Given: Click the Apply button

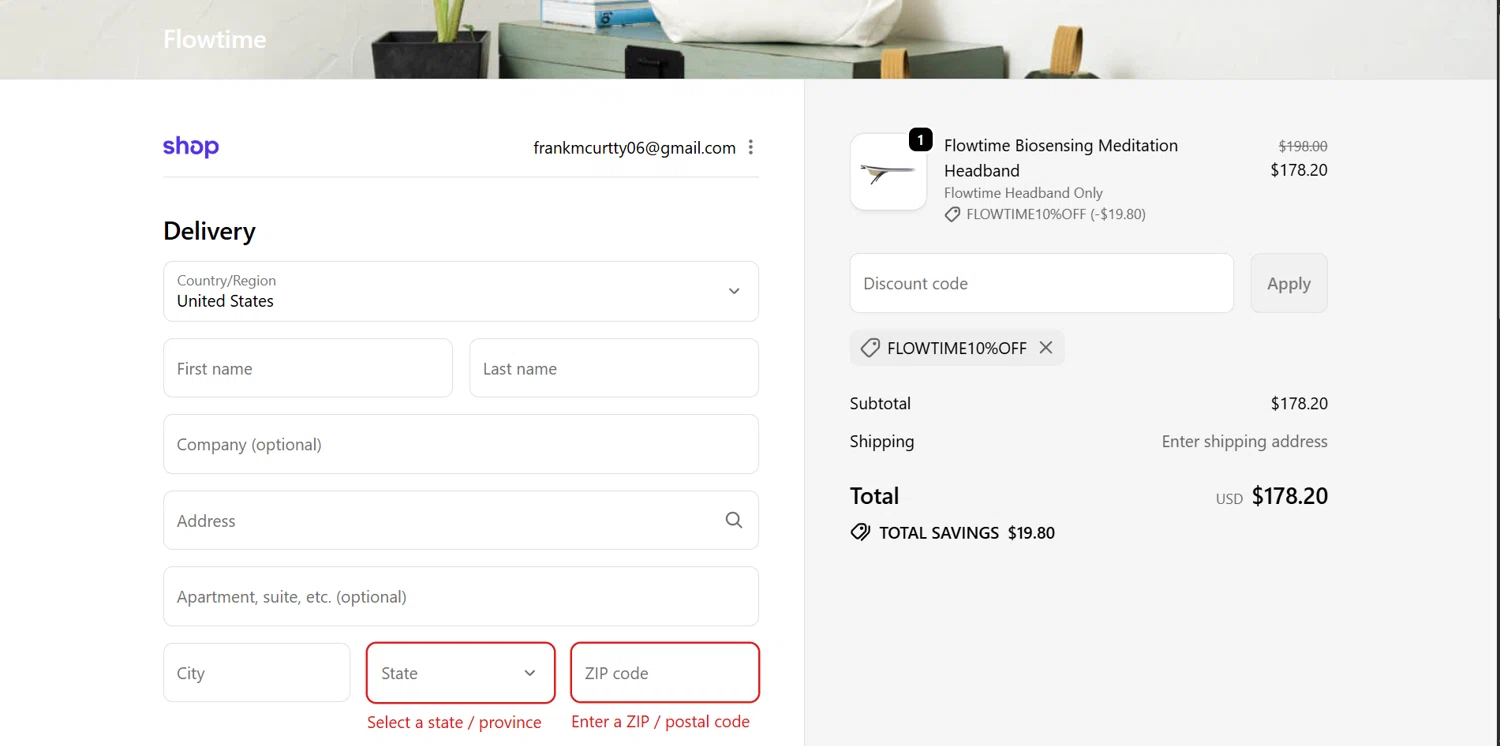Looking at the screenshot, I should [1289, 283].
